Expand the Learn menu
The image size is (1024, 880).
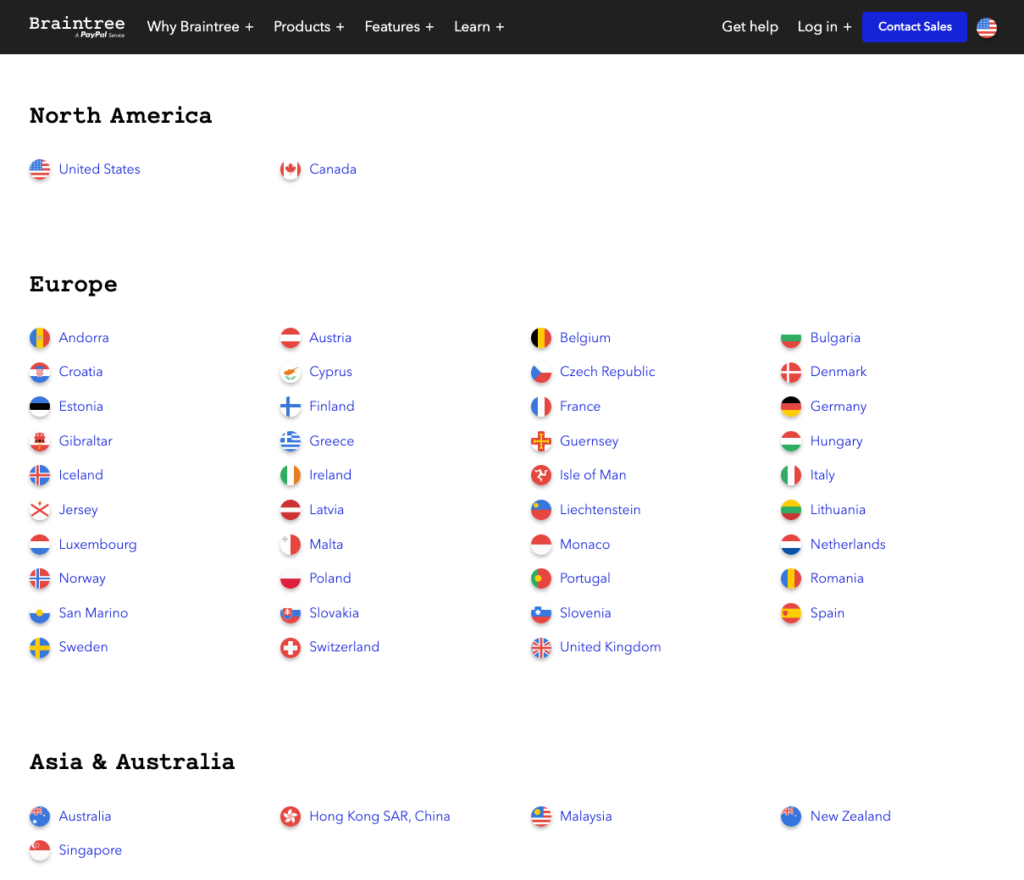pos(479,27)
